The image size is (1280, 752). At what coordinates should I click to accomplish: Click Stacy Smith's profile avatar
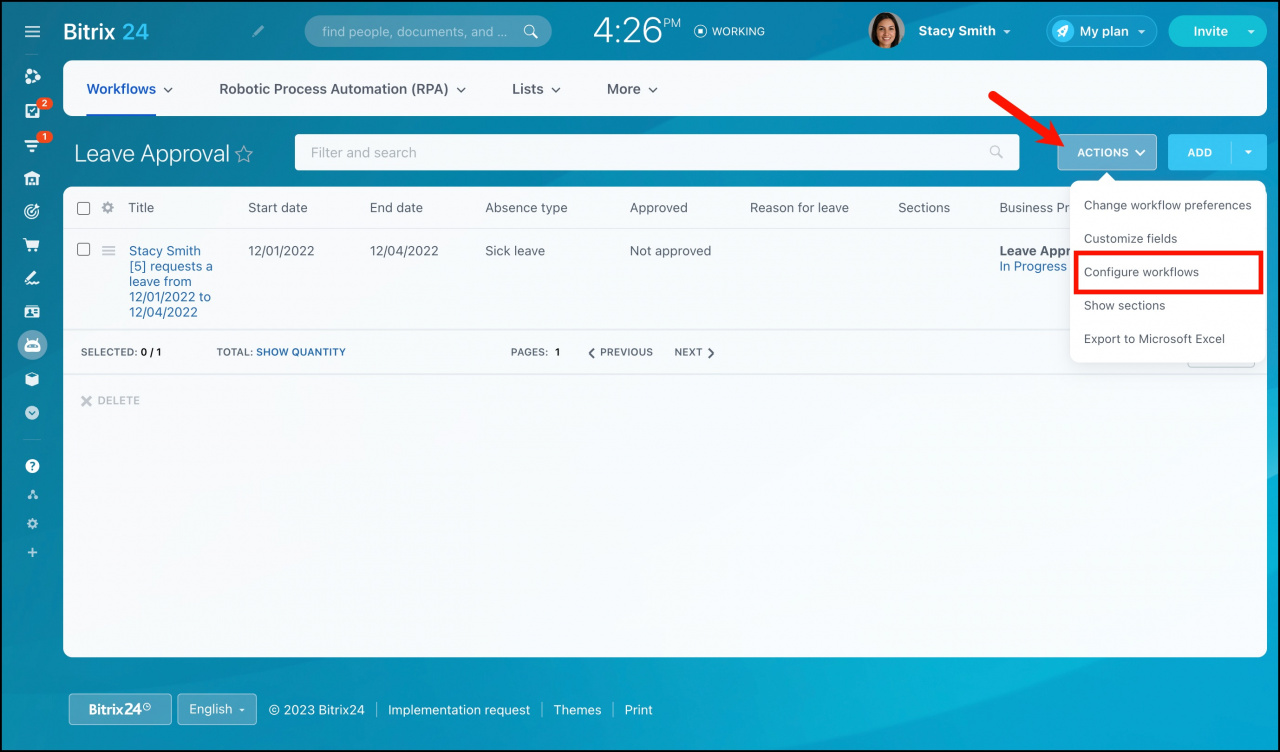tap(887, 31)
